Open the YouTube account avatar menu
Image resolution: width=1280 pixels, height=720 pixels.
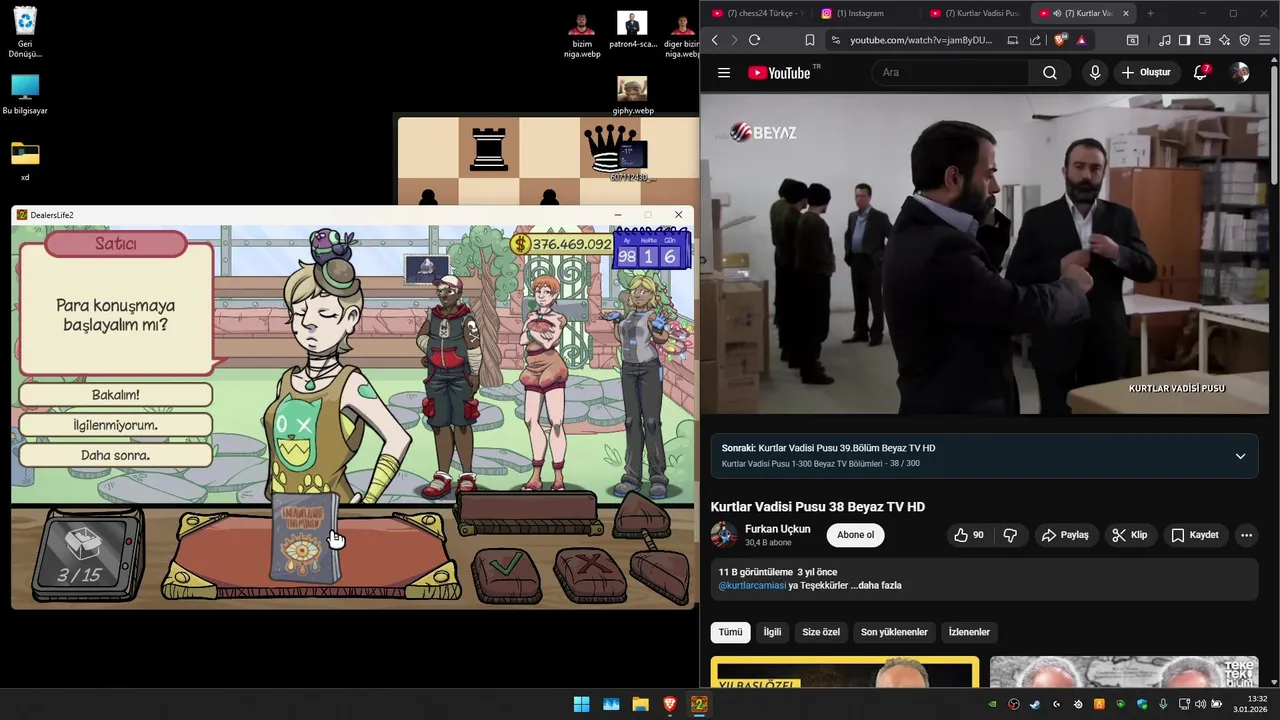(1240, 72)
